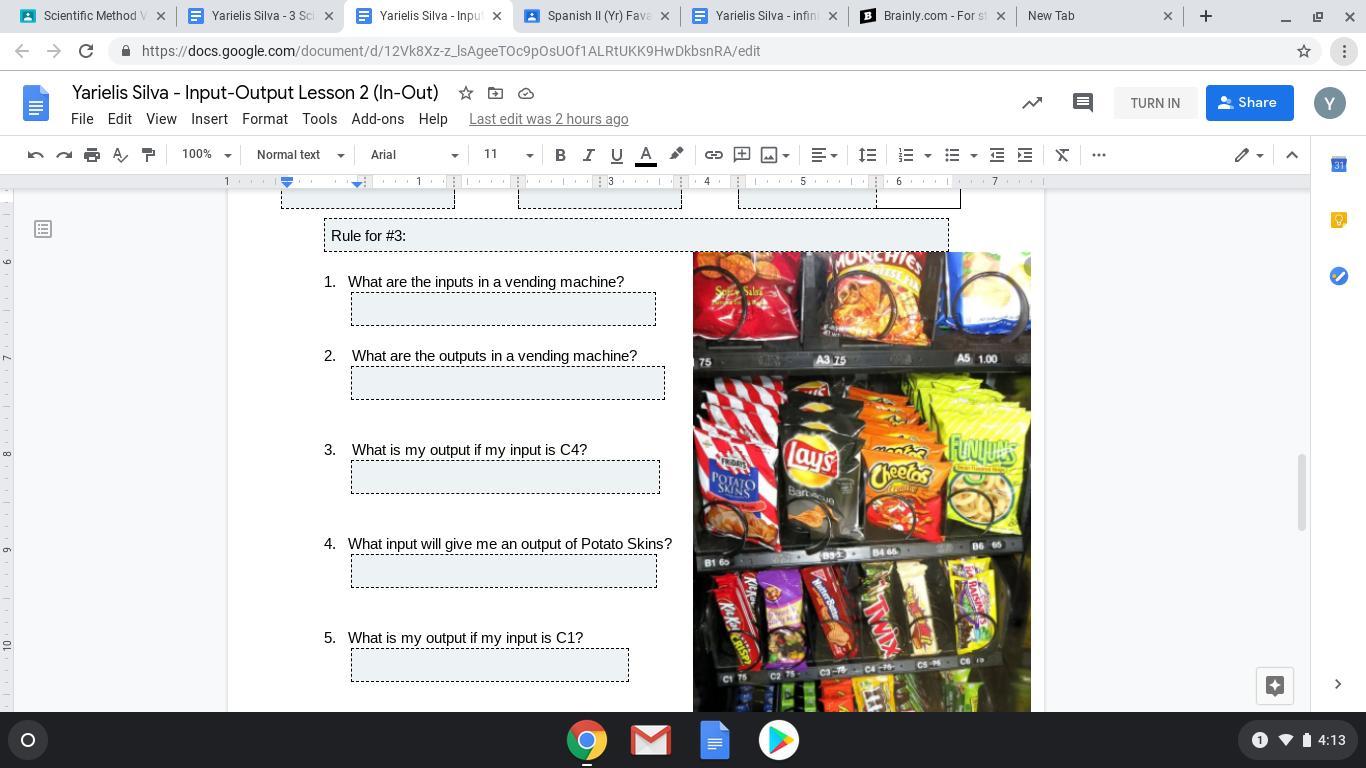
Task: Toggle underline formatting
Action: [x=616, y=155]
